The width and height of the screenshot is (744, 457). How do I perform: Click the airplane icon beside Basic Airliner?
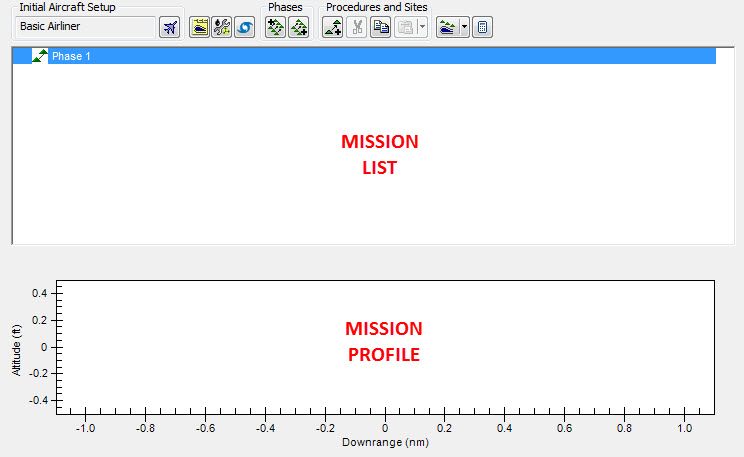point(170,27)
